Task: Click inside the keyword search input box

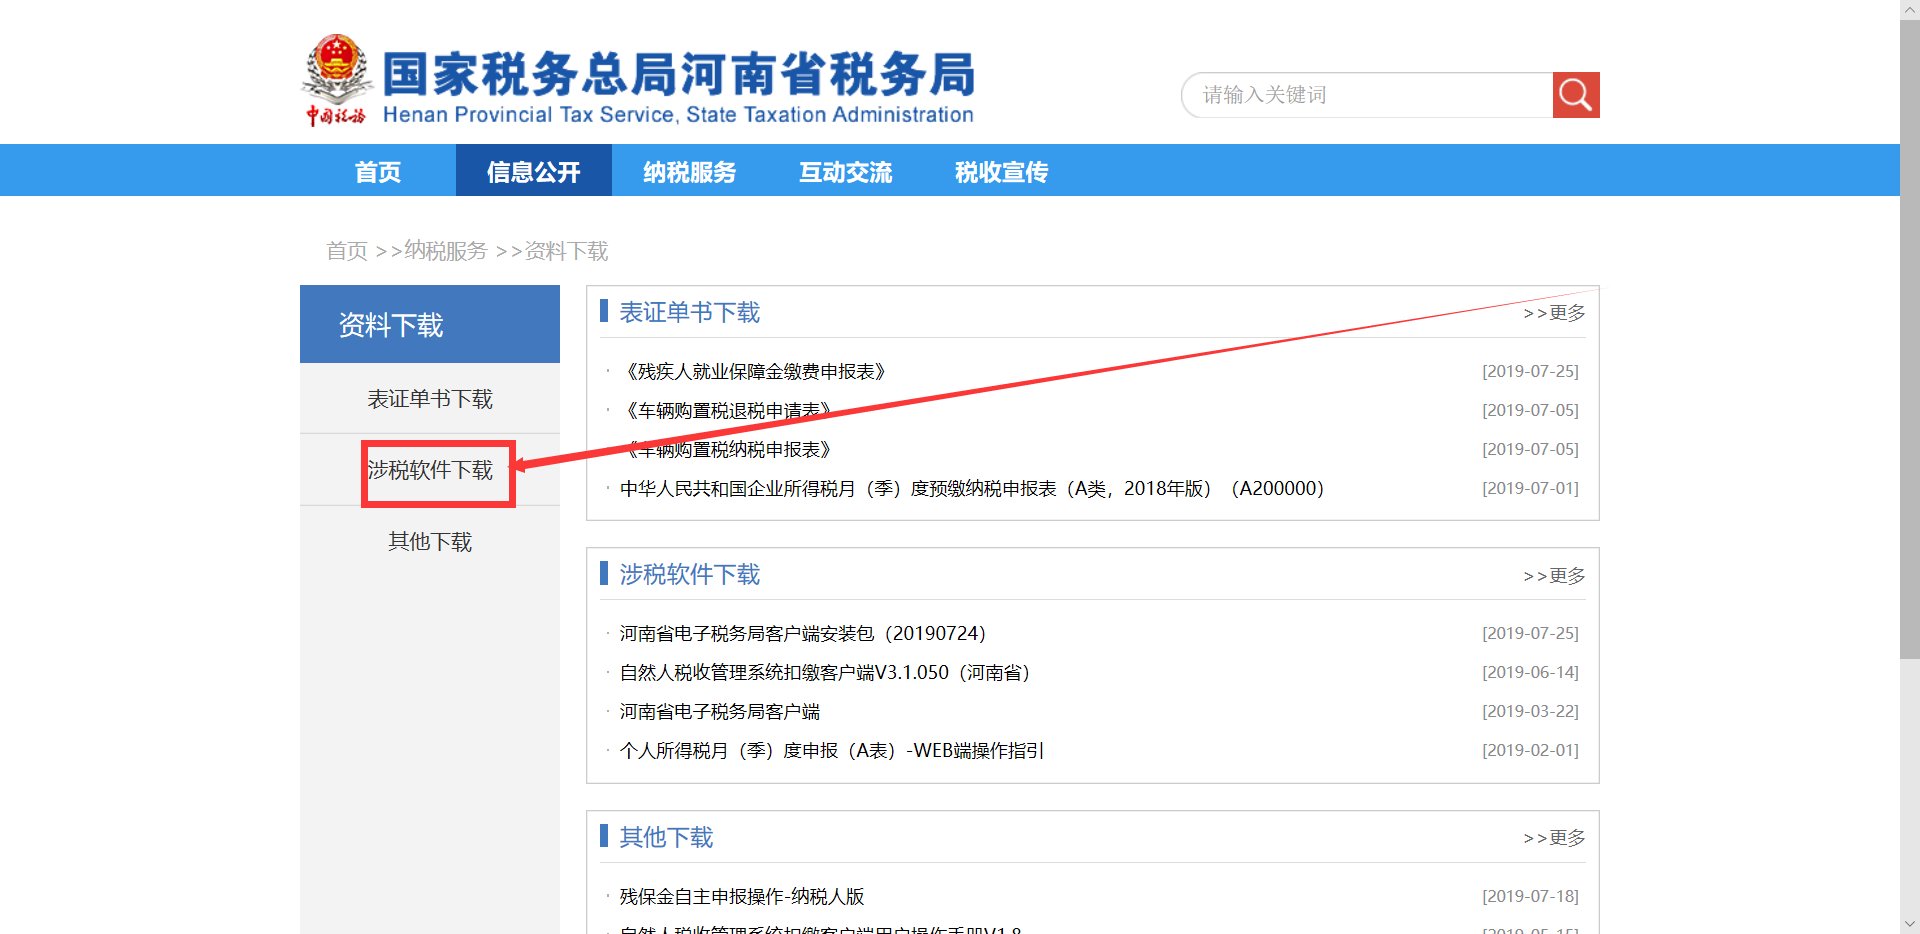Action: click(1360, 94)
